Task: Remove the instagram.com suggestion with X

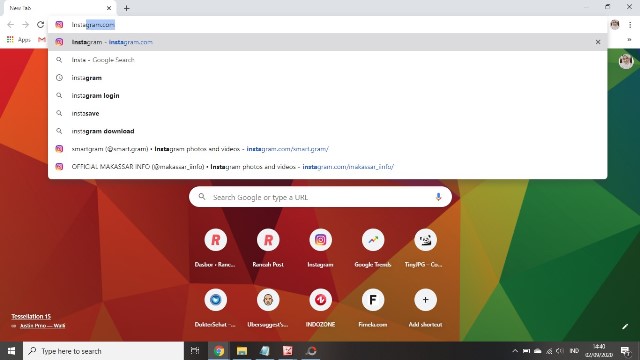Action: (x=598, y=42)
